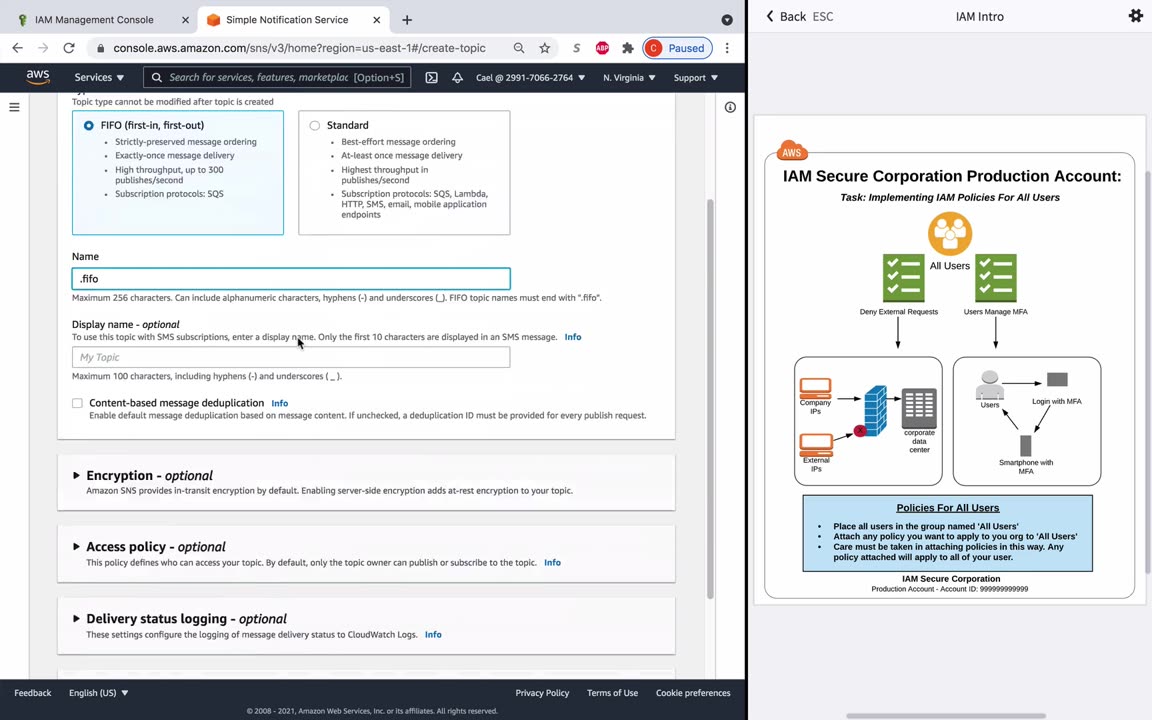The height and width of the screenshot is (720, 1152).
Task: Open the browser extensions puzzle icon
Action: pyautogui.click(x=627, y=48)
